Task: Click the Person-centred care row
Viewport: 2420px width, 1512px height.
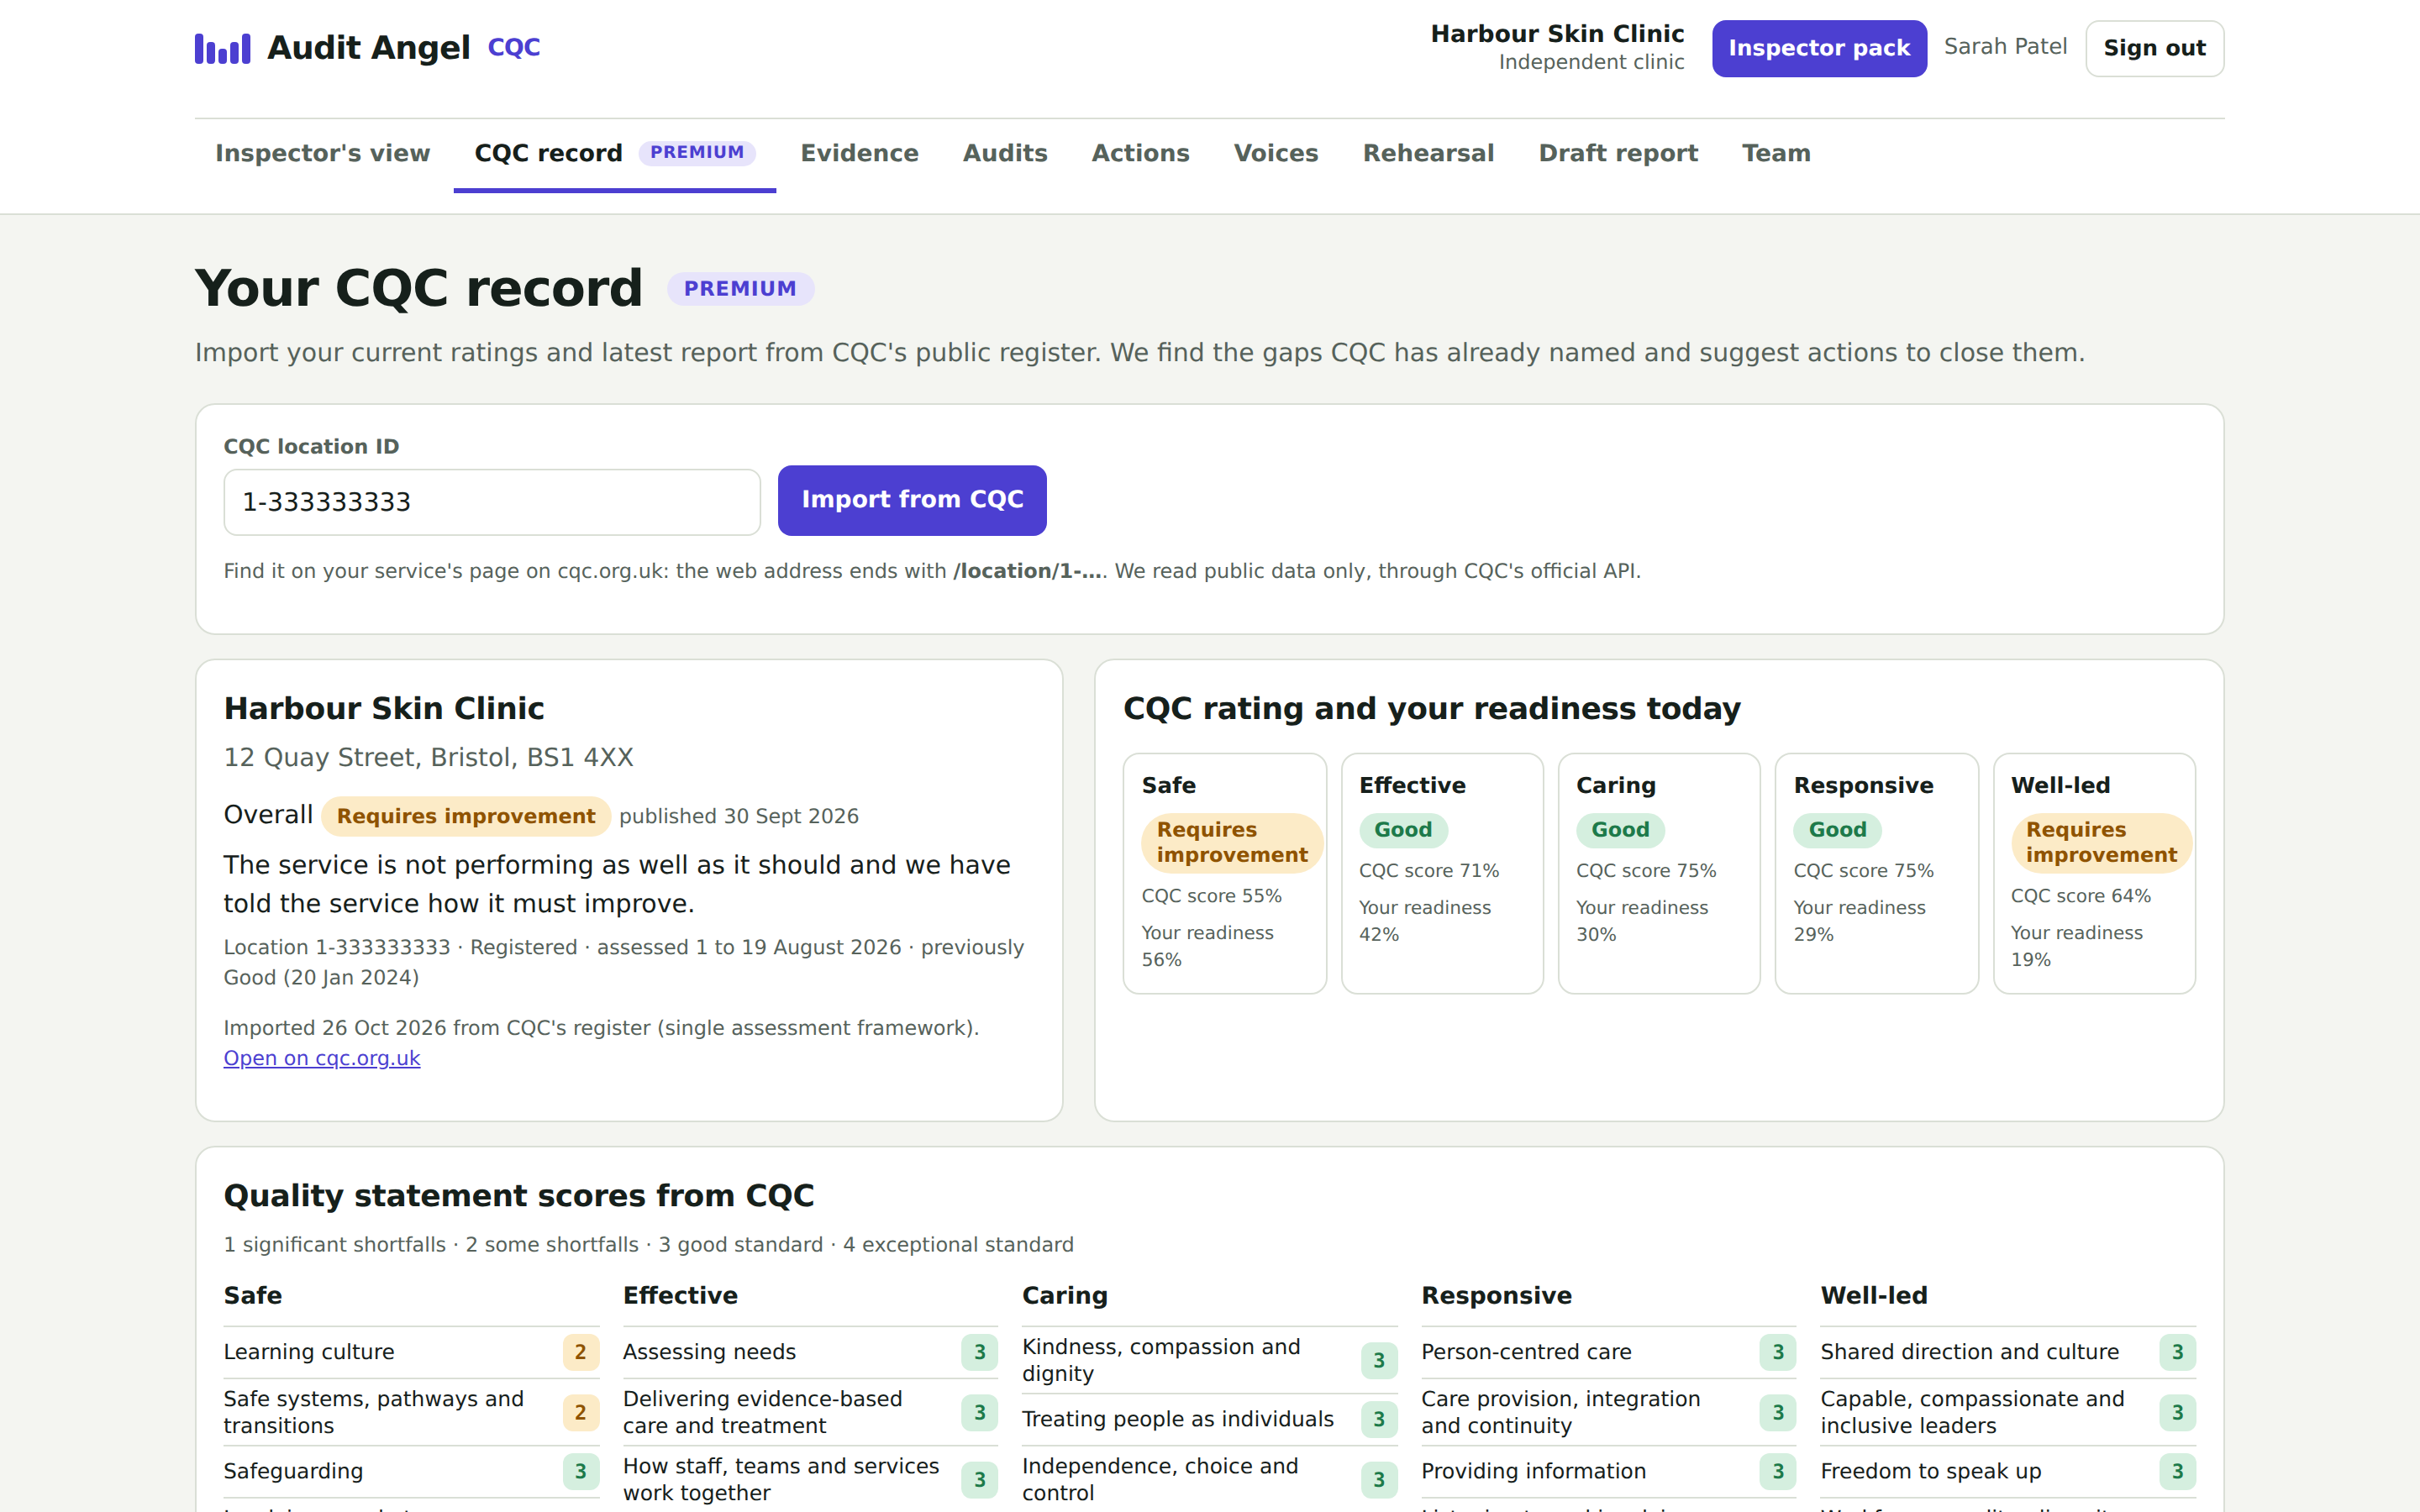Action: coord(1608,1352)
